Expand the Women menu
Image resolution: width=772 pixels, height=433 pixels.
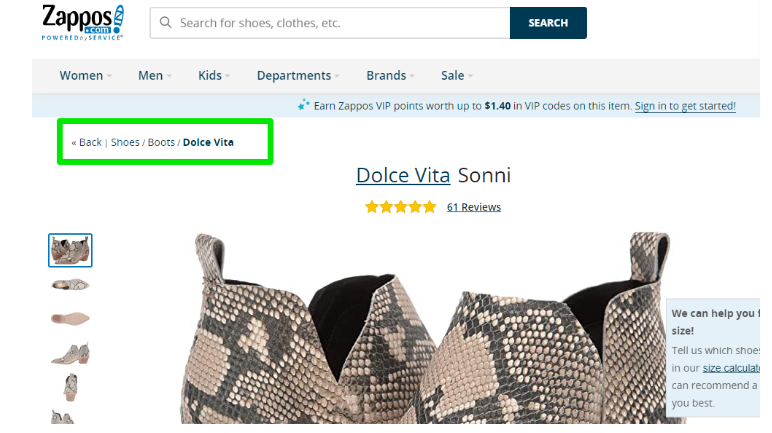[85, 76]
